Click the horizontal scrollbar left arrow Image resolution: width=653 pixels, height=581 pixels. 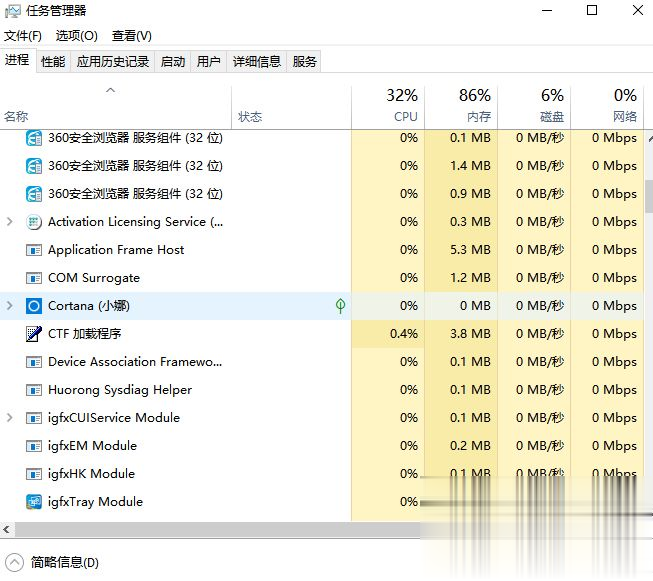pyautogui.click(x=6, y=529)
